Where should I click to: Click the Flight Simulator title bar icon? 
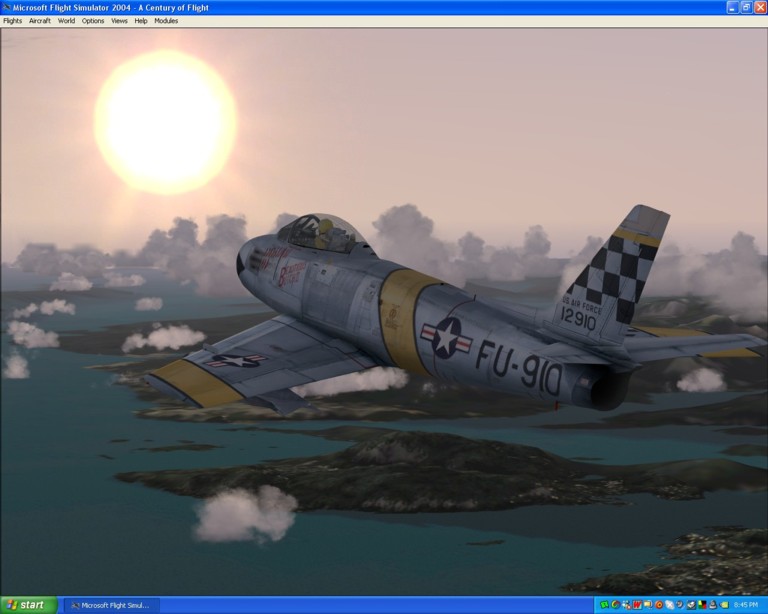[x=6, y=7]
